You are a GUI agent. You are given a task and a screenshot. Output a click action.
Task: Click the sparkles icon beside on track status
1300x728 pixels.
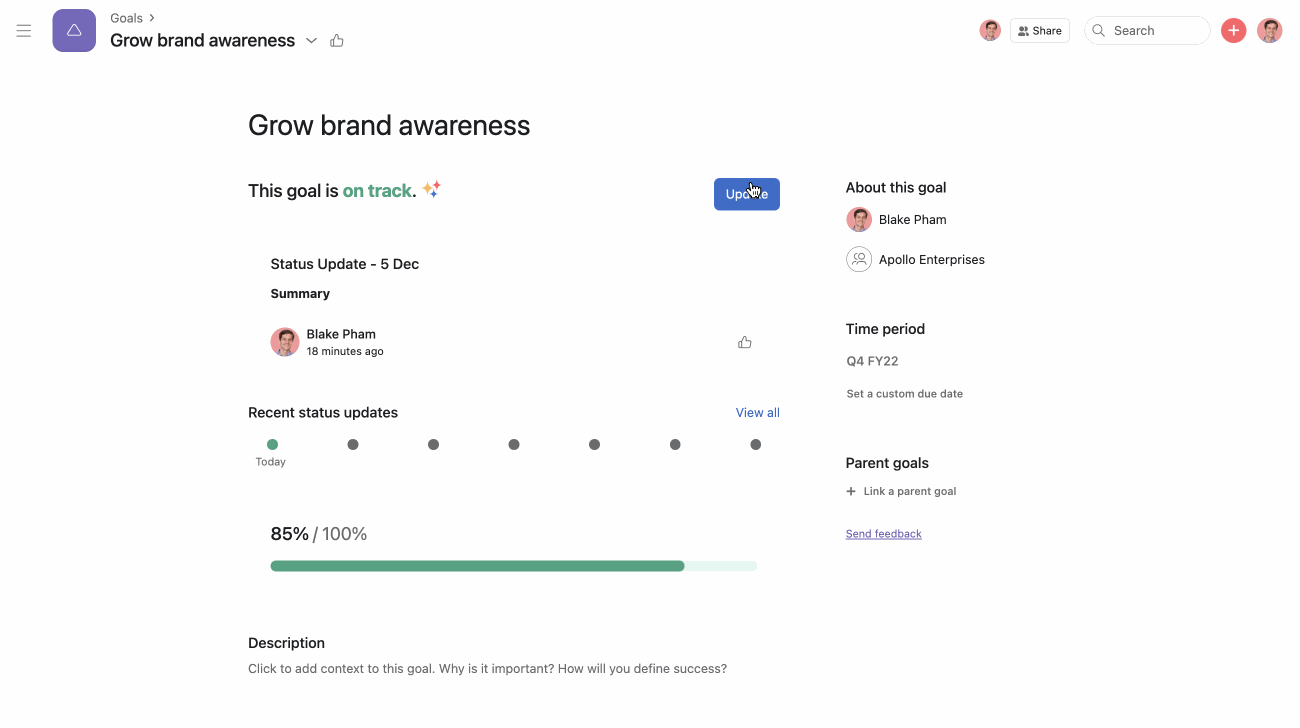click(x=431, y=188)
